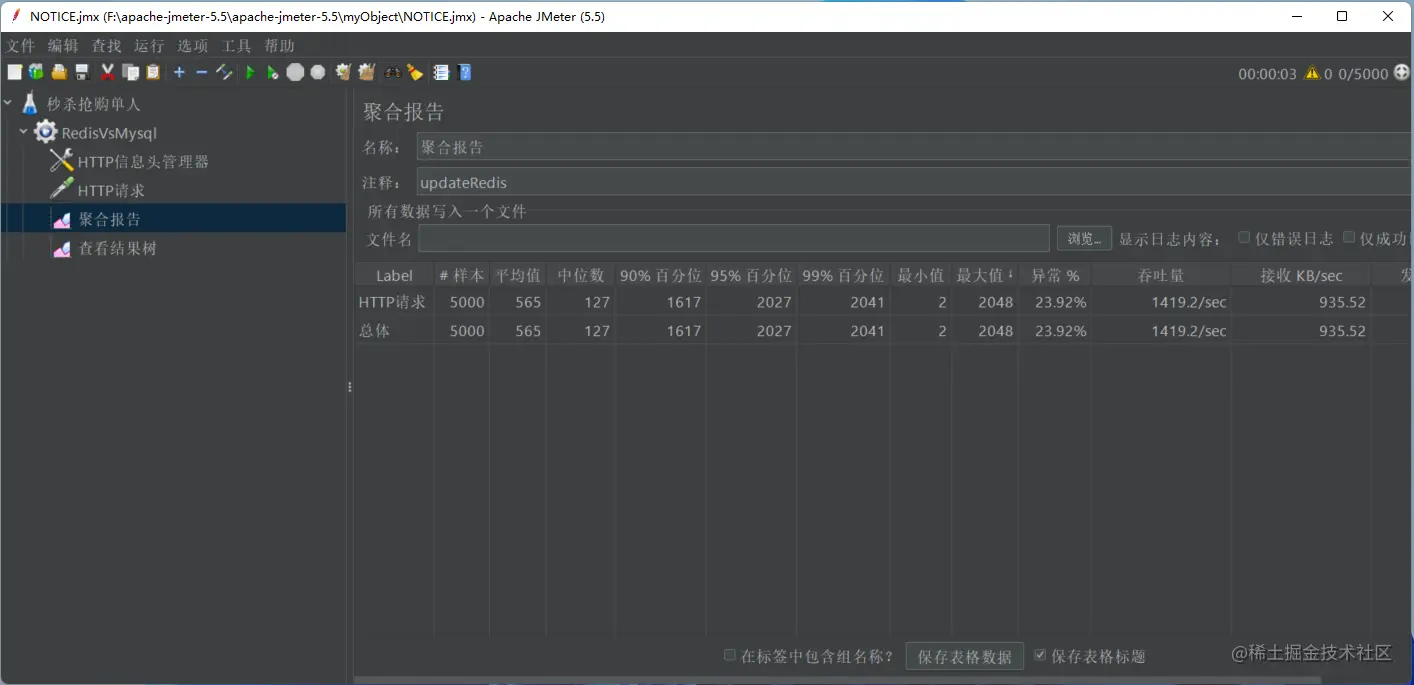Click the flask icon of 秒杀抢购单人

coord(30,103)
